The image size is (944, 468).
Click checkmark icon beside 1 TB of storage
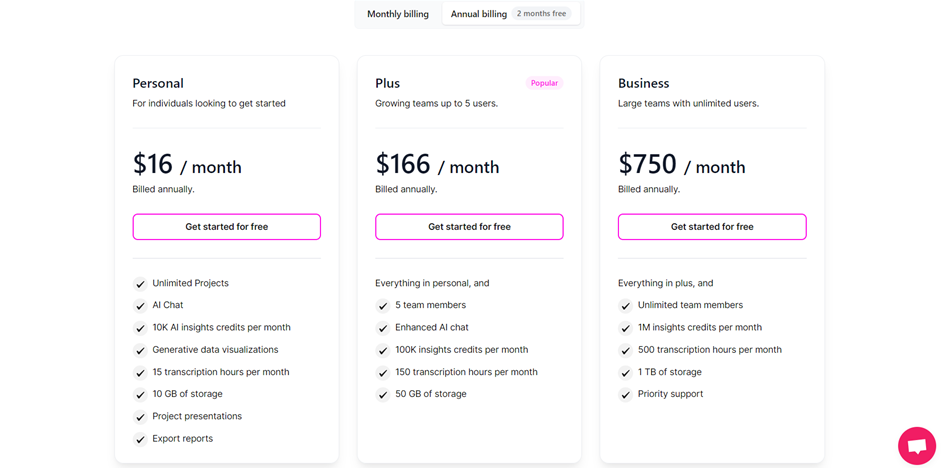626,373
